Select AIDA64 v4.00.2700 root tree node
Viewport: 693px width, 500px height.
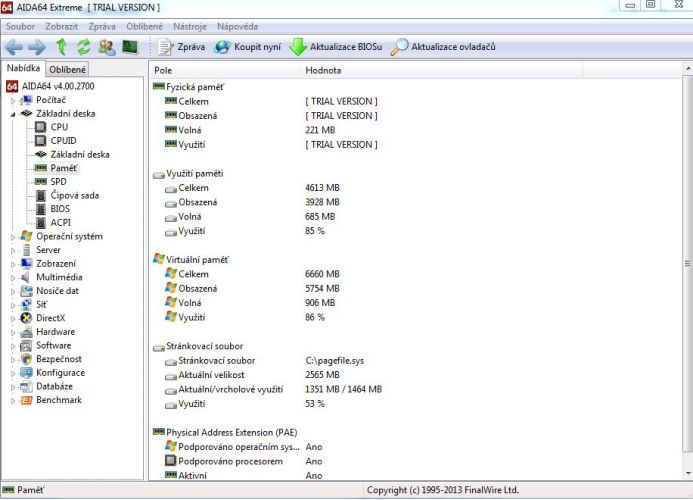50,86
